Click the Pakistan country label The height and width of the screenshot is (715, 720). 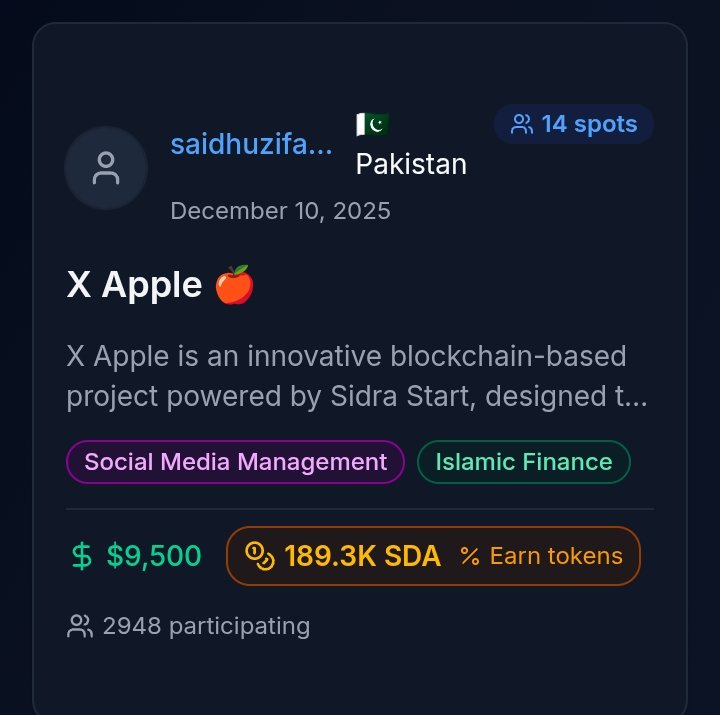(x=411, y=164)
